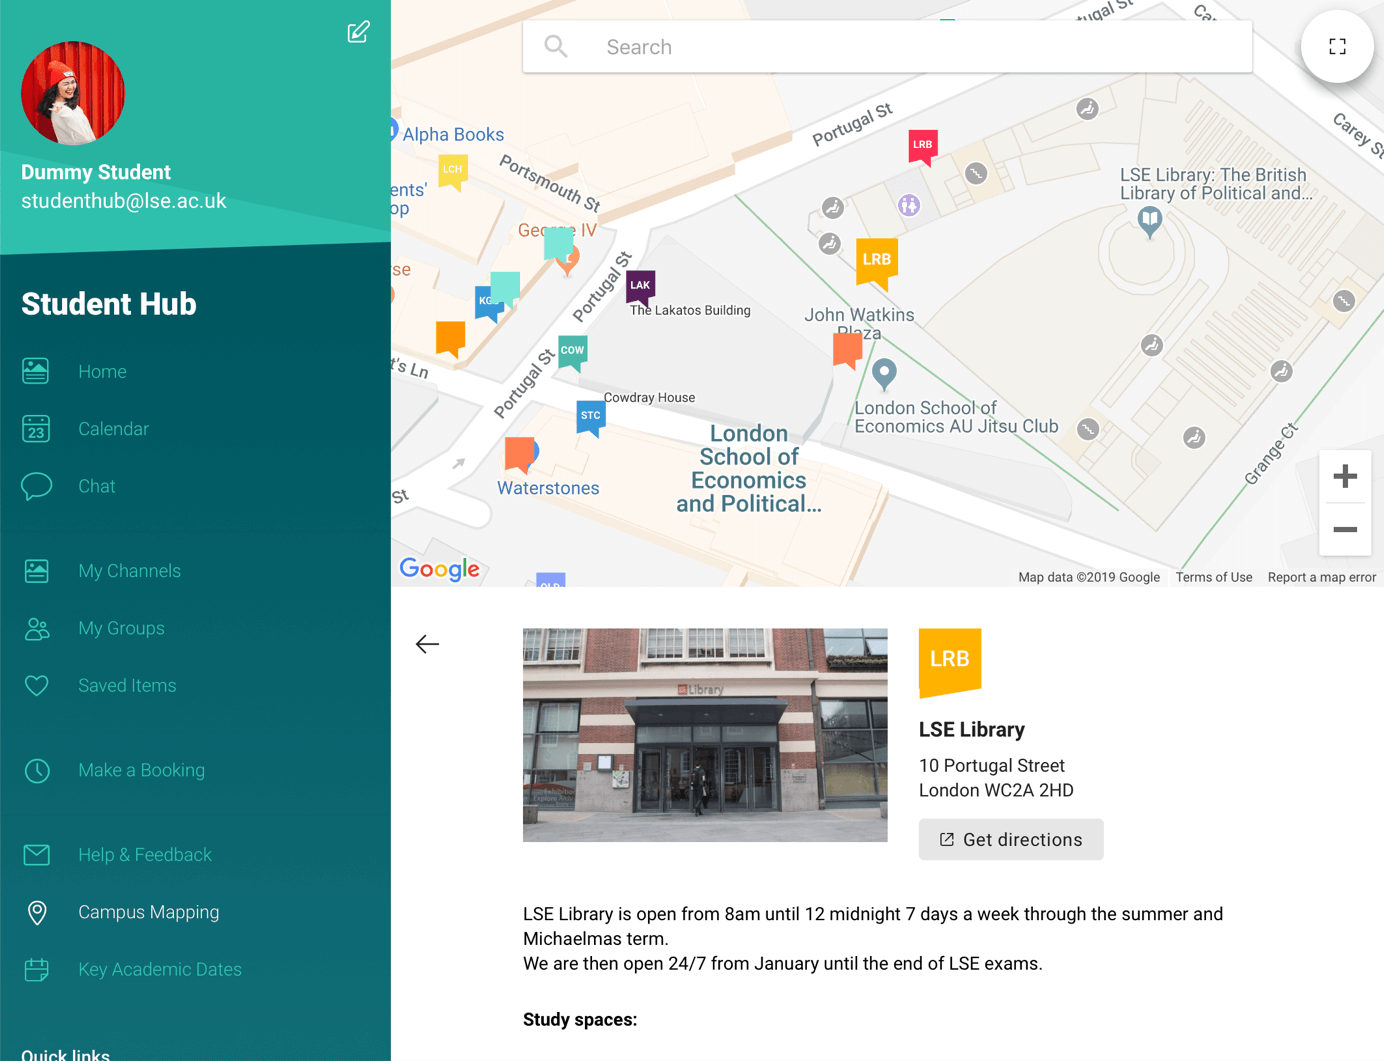
Task: Zoom in the map with plus
Action: [x=1345, y=476]
